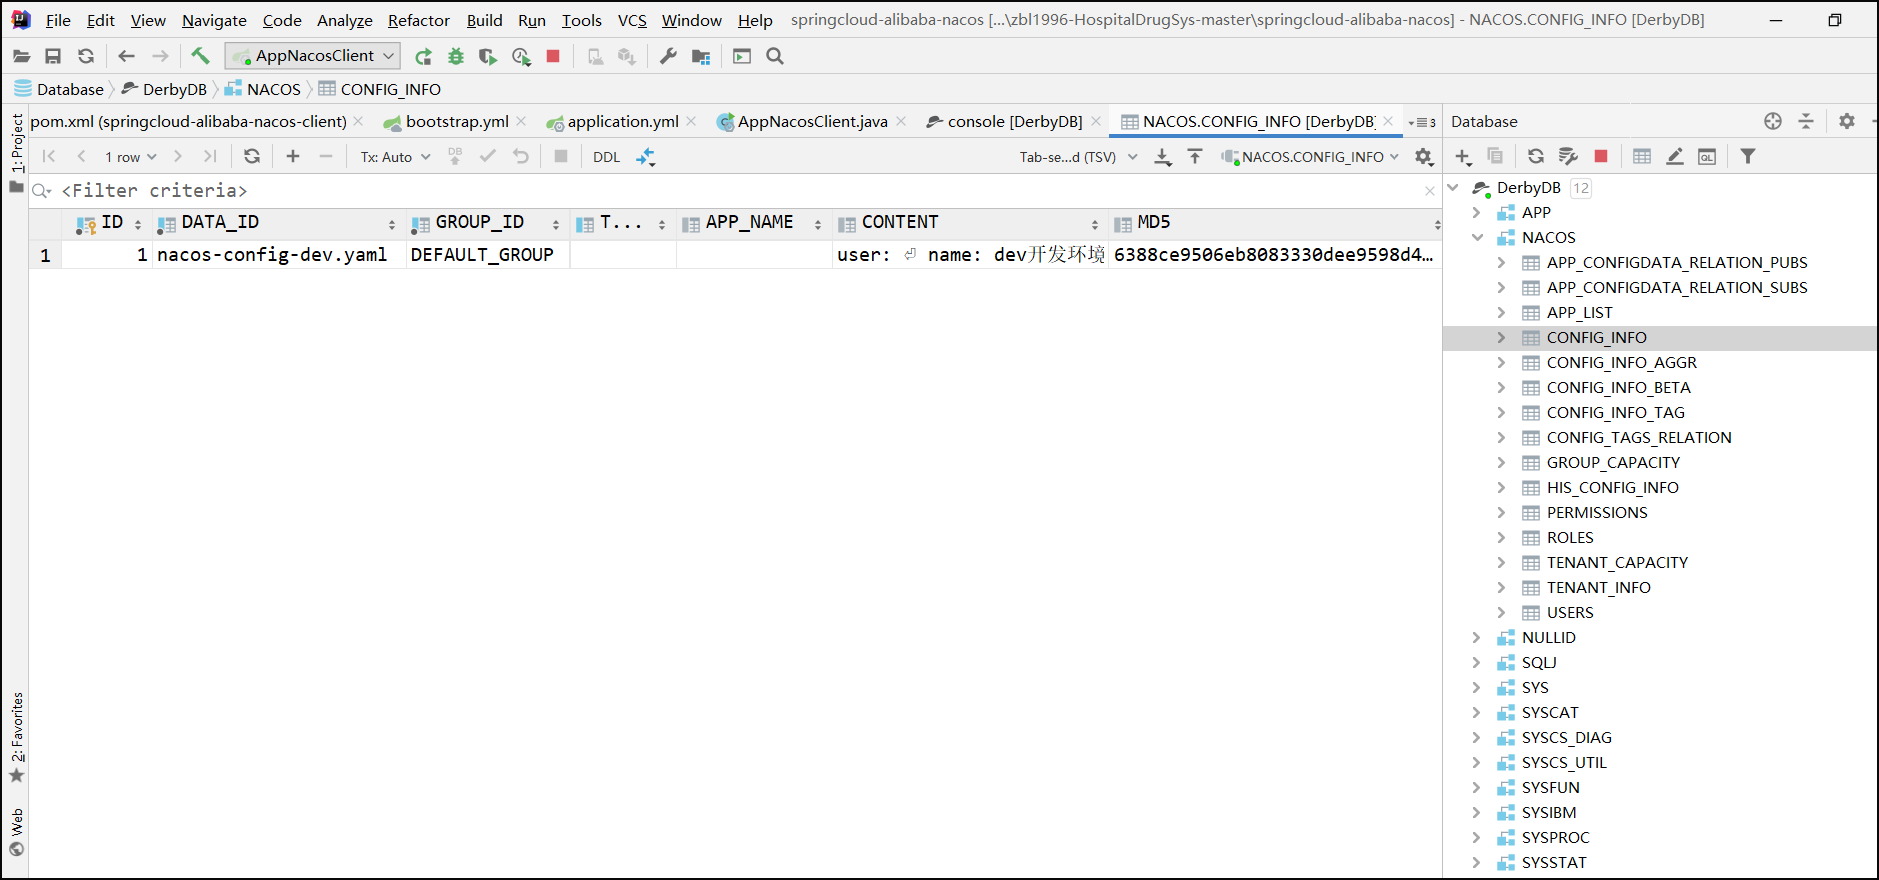1879x880 pixels.
Task: Collapse the DerbyDB data source node
Action: [1453, 187]
